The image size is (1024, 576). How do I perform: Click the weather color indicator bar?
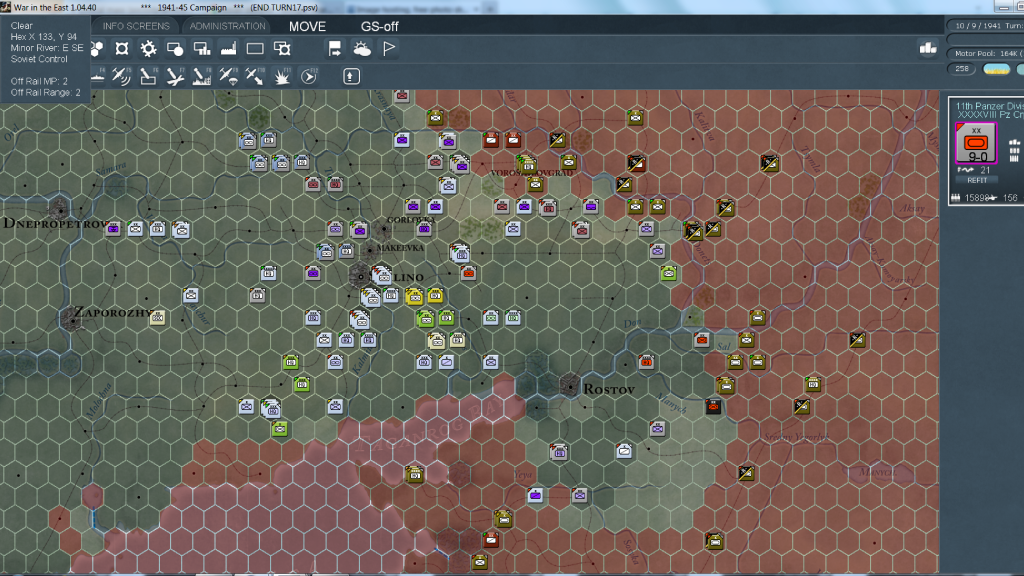point(997,69)
